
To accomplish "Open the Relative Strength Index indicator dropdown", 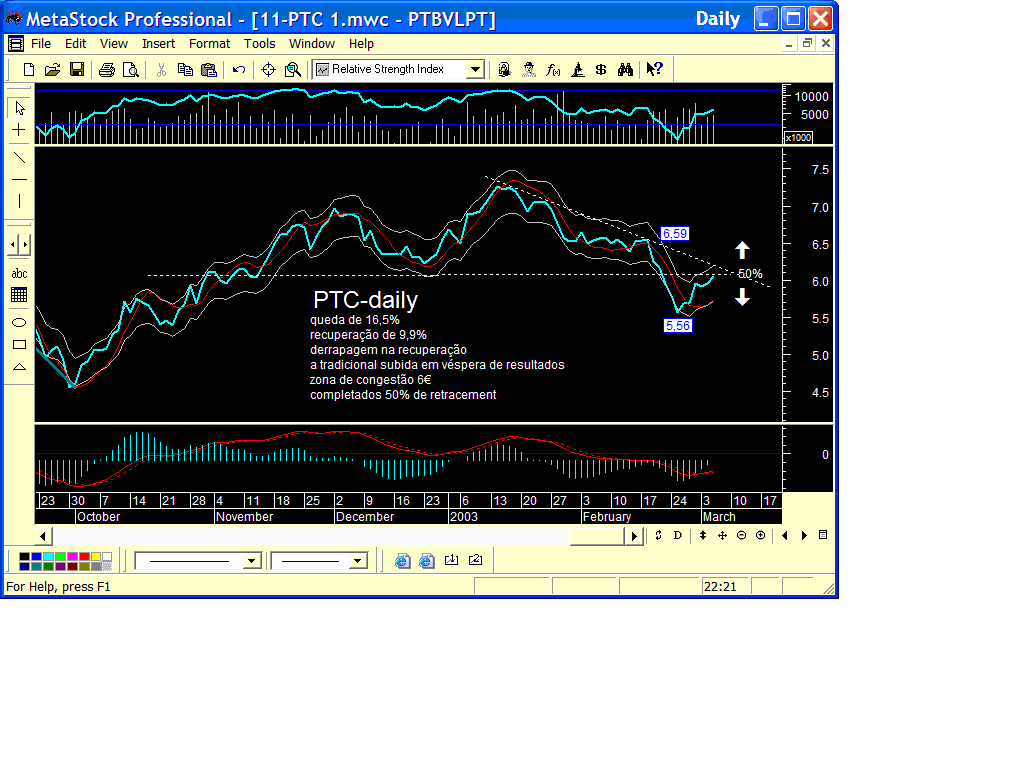I will click(x=475, y=69).
